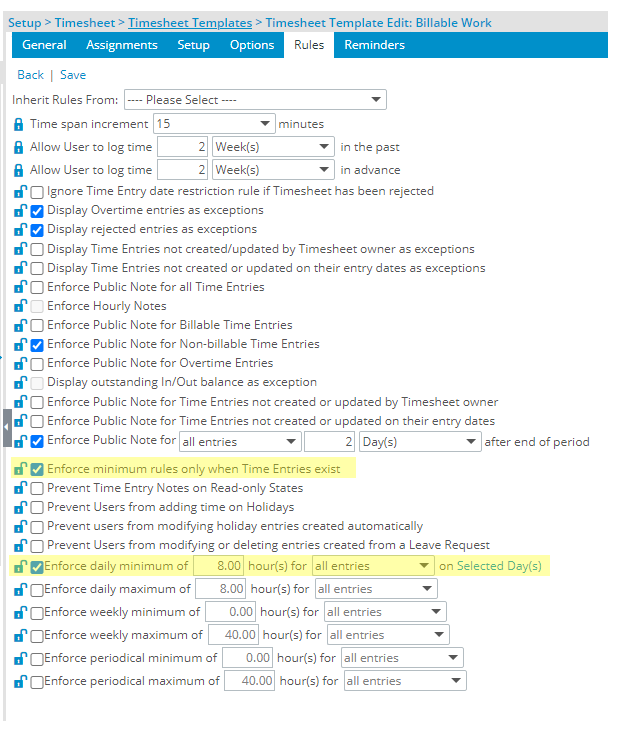Open Time span increment minutes dropdown
The height and width of the screenshot is (733, 620).
click(x=214, y=124)
